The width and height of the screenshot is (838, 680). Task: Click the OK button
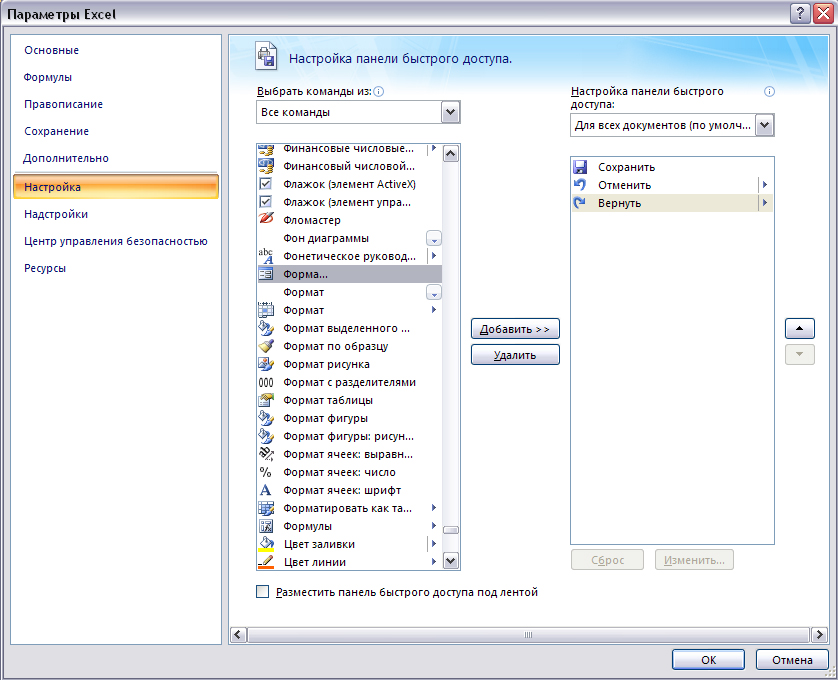point(708,660)
